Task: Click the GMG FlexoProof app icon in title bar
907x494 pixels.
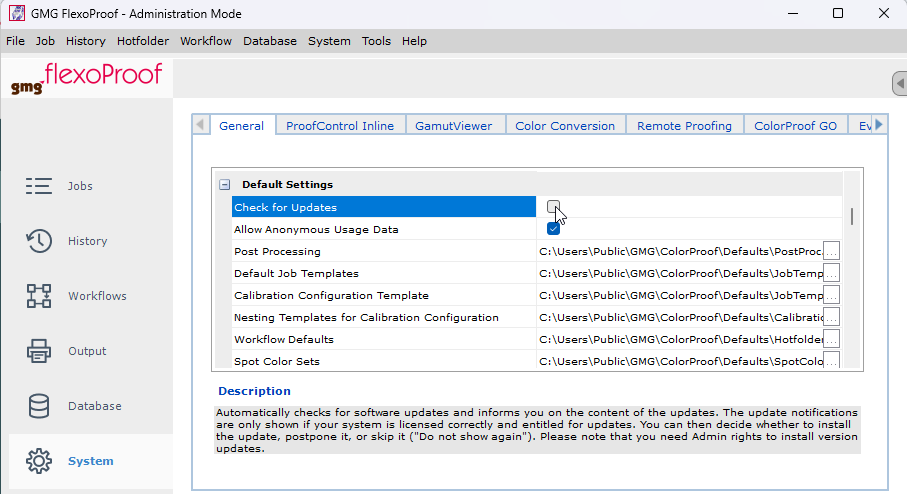Action: 17,13
